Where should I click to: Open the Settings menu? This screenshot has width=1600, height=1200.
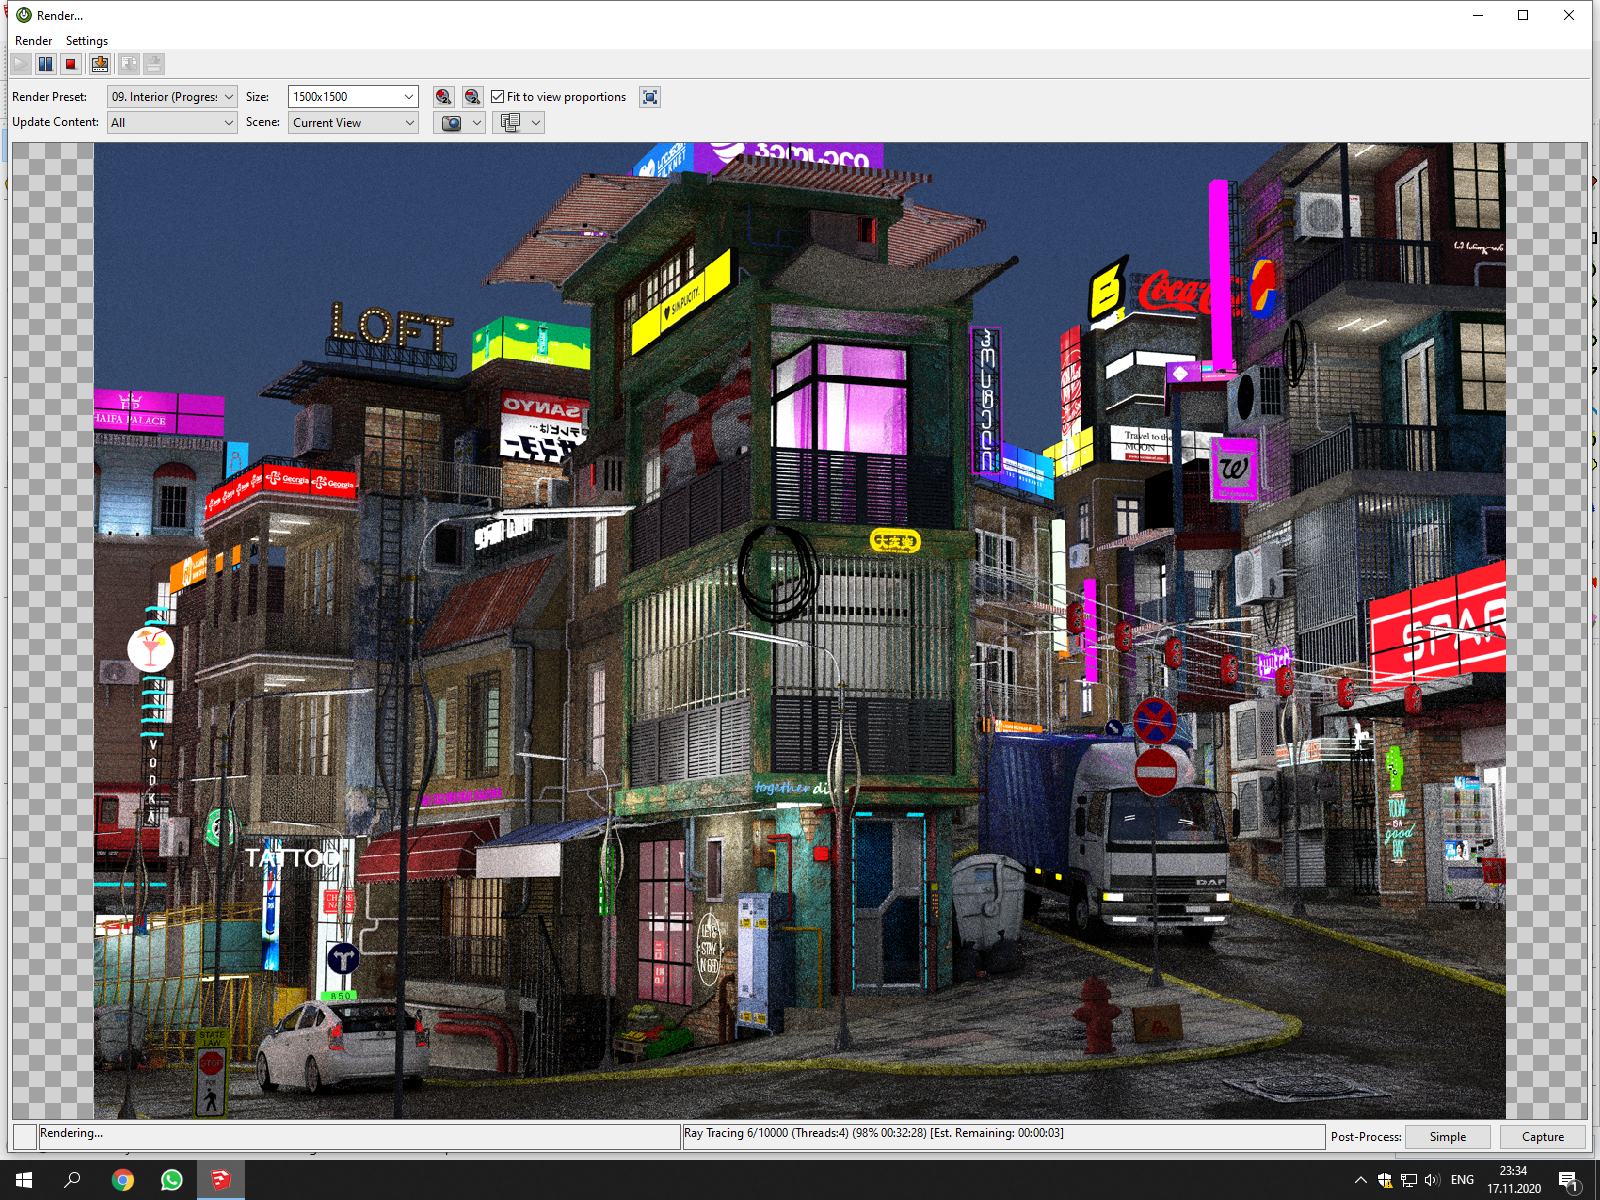[87, 41]
